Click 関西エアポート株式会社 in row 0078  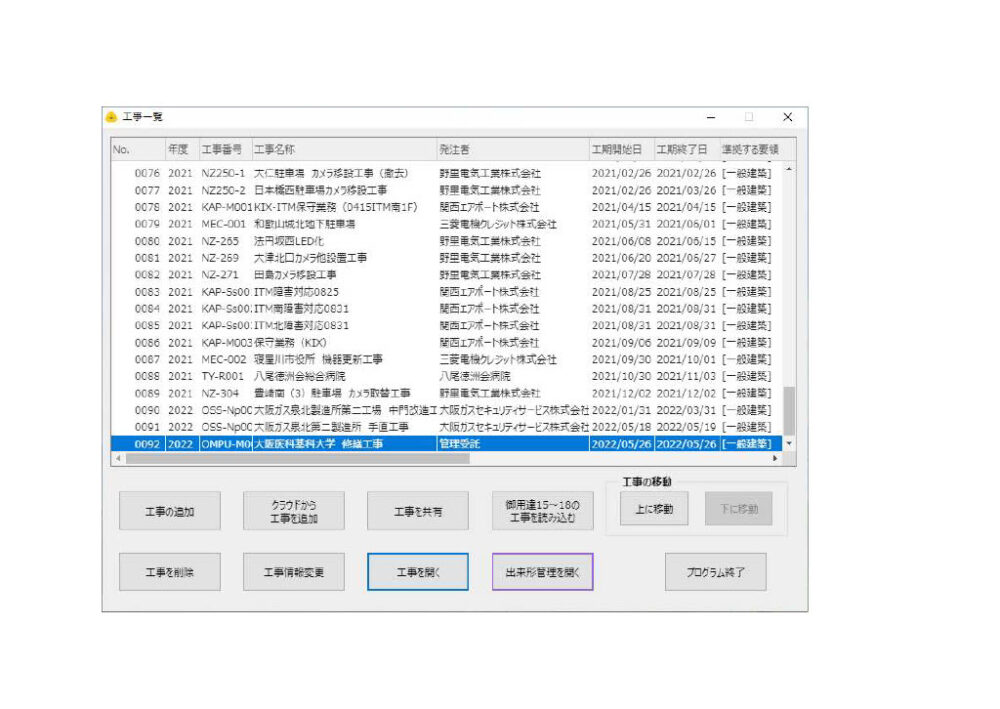tap(489, 207)
